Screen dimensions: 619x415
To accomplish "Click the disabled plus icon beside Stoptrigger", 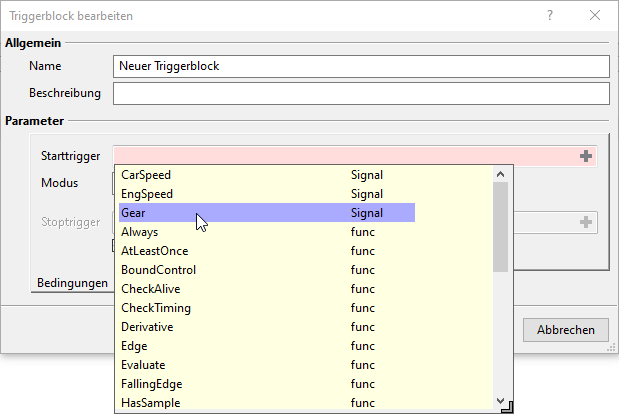I will 586,222.
